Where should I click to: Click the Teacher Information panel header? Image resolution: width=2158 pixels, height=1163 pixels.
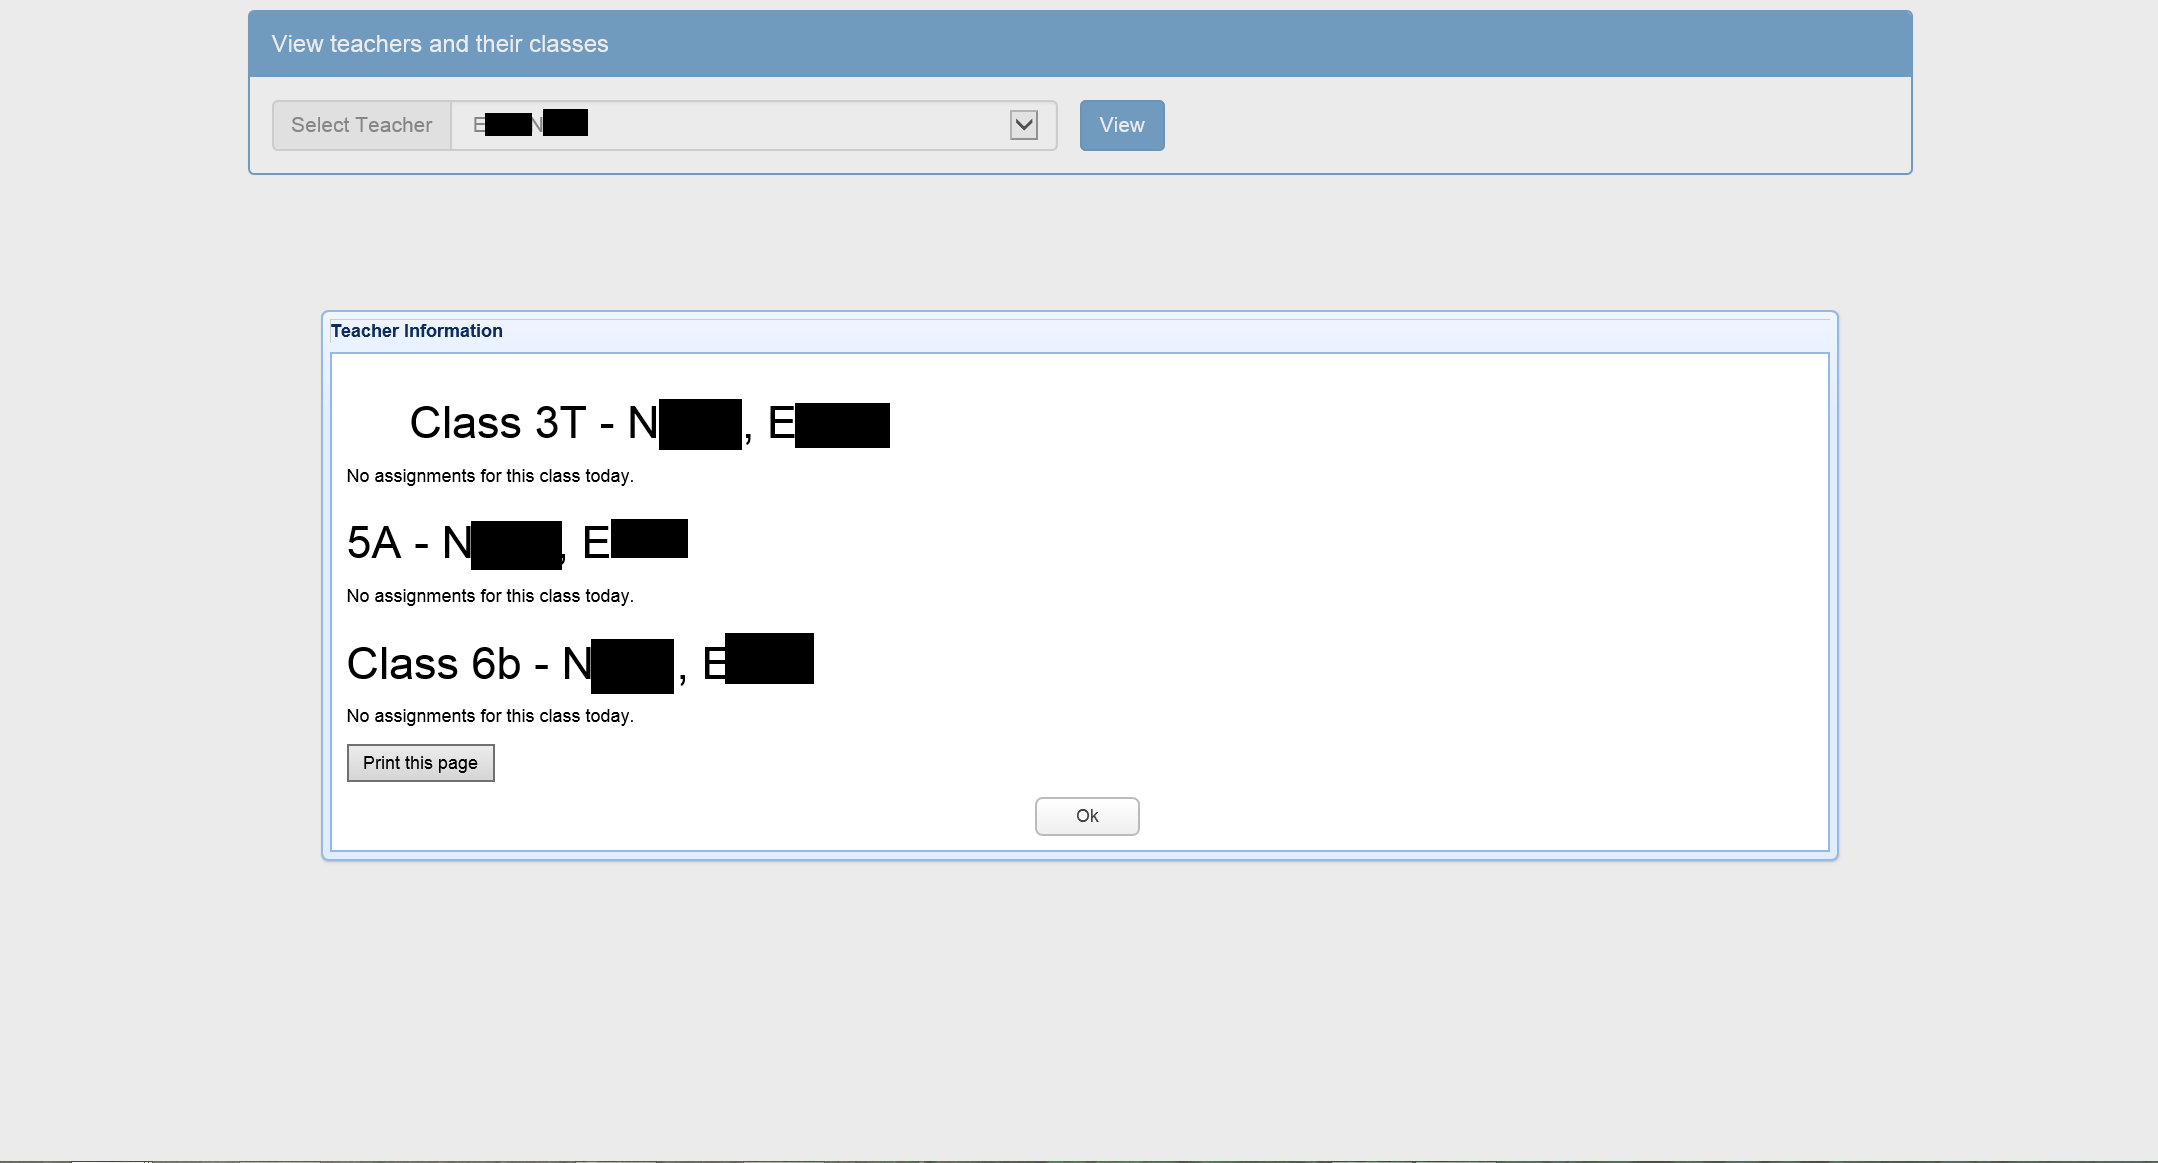point(415,331)
